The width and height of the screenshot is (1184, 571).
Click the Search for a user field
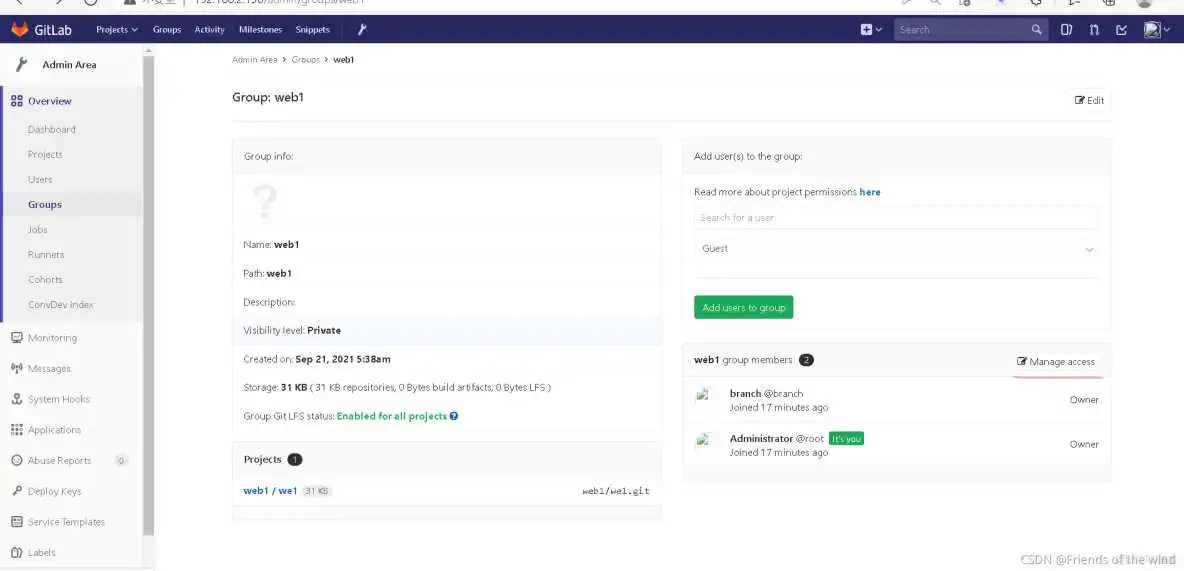tap(895, 217)
